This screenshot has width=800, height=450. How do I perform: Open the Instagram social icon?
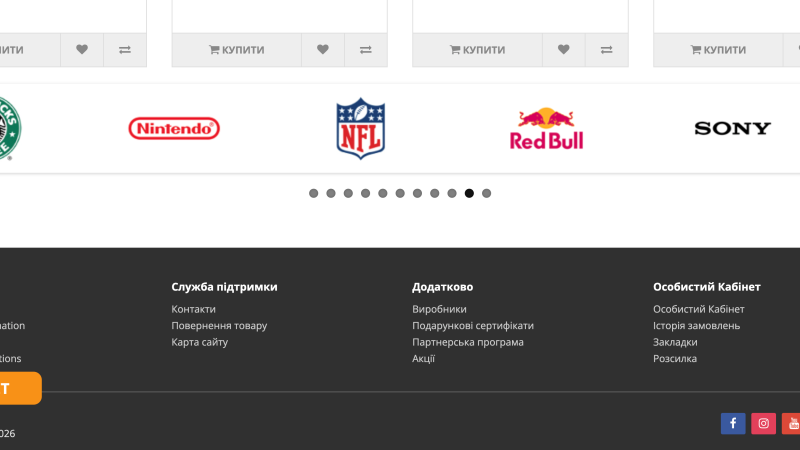[x=764, y=423]
